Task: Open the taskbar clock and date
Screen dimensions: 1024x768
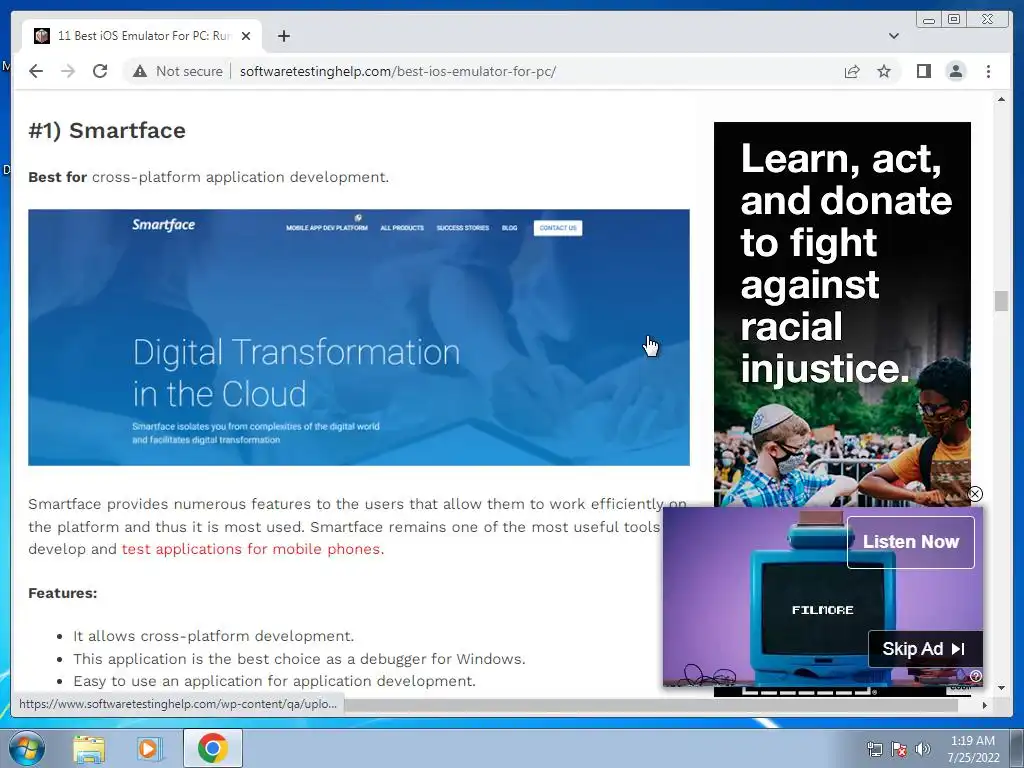Action: (973, 749)
